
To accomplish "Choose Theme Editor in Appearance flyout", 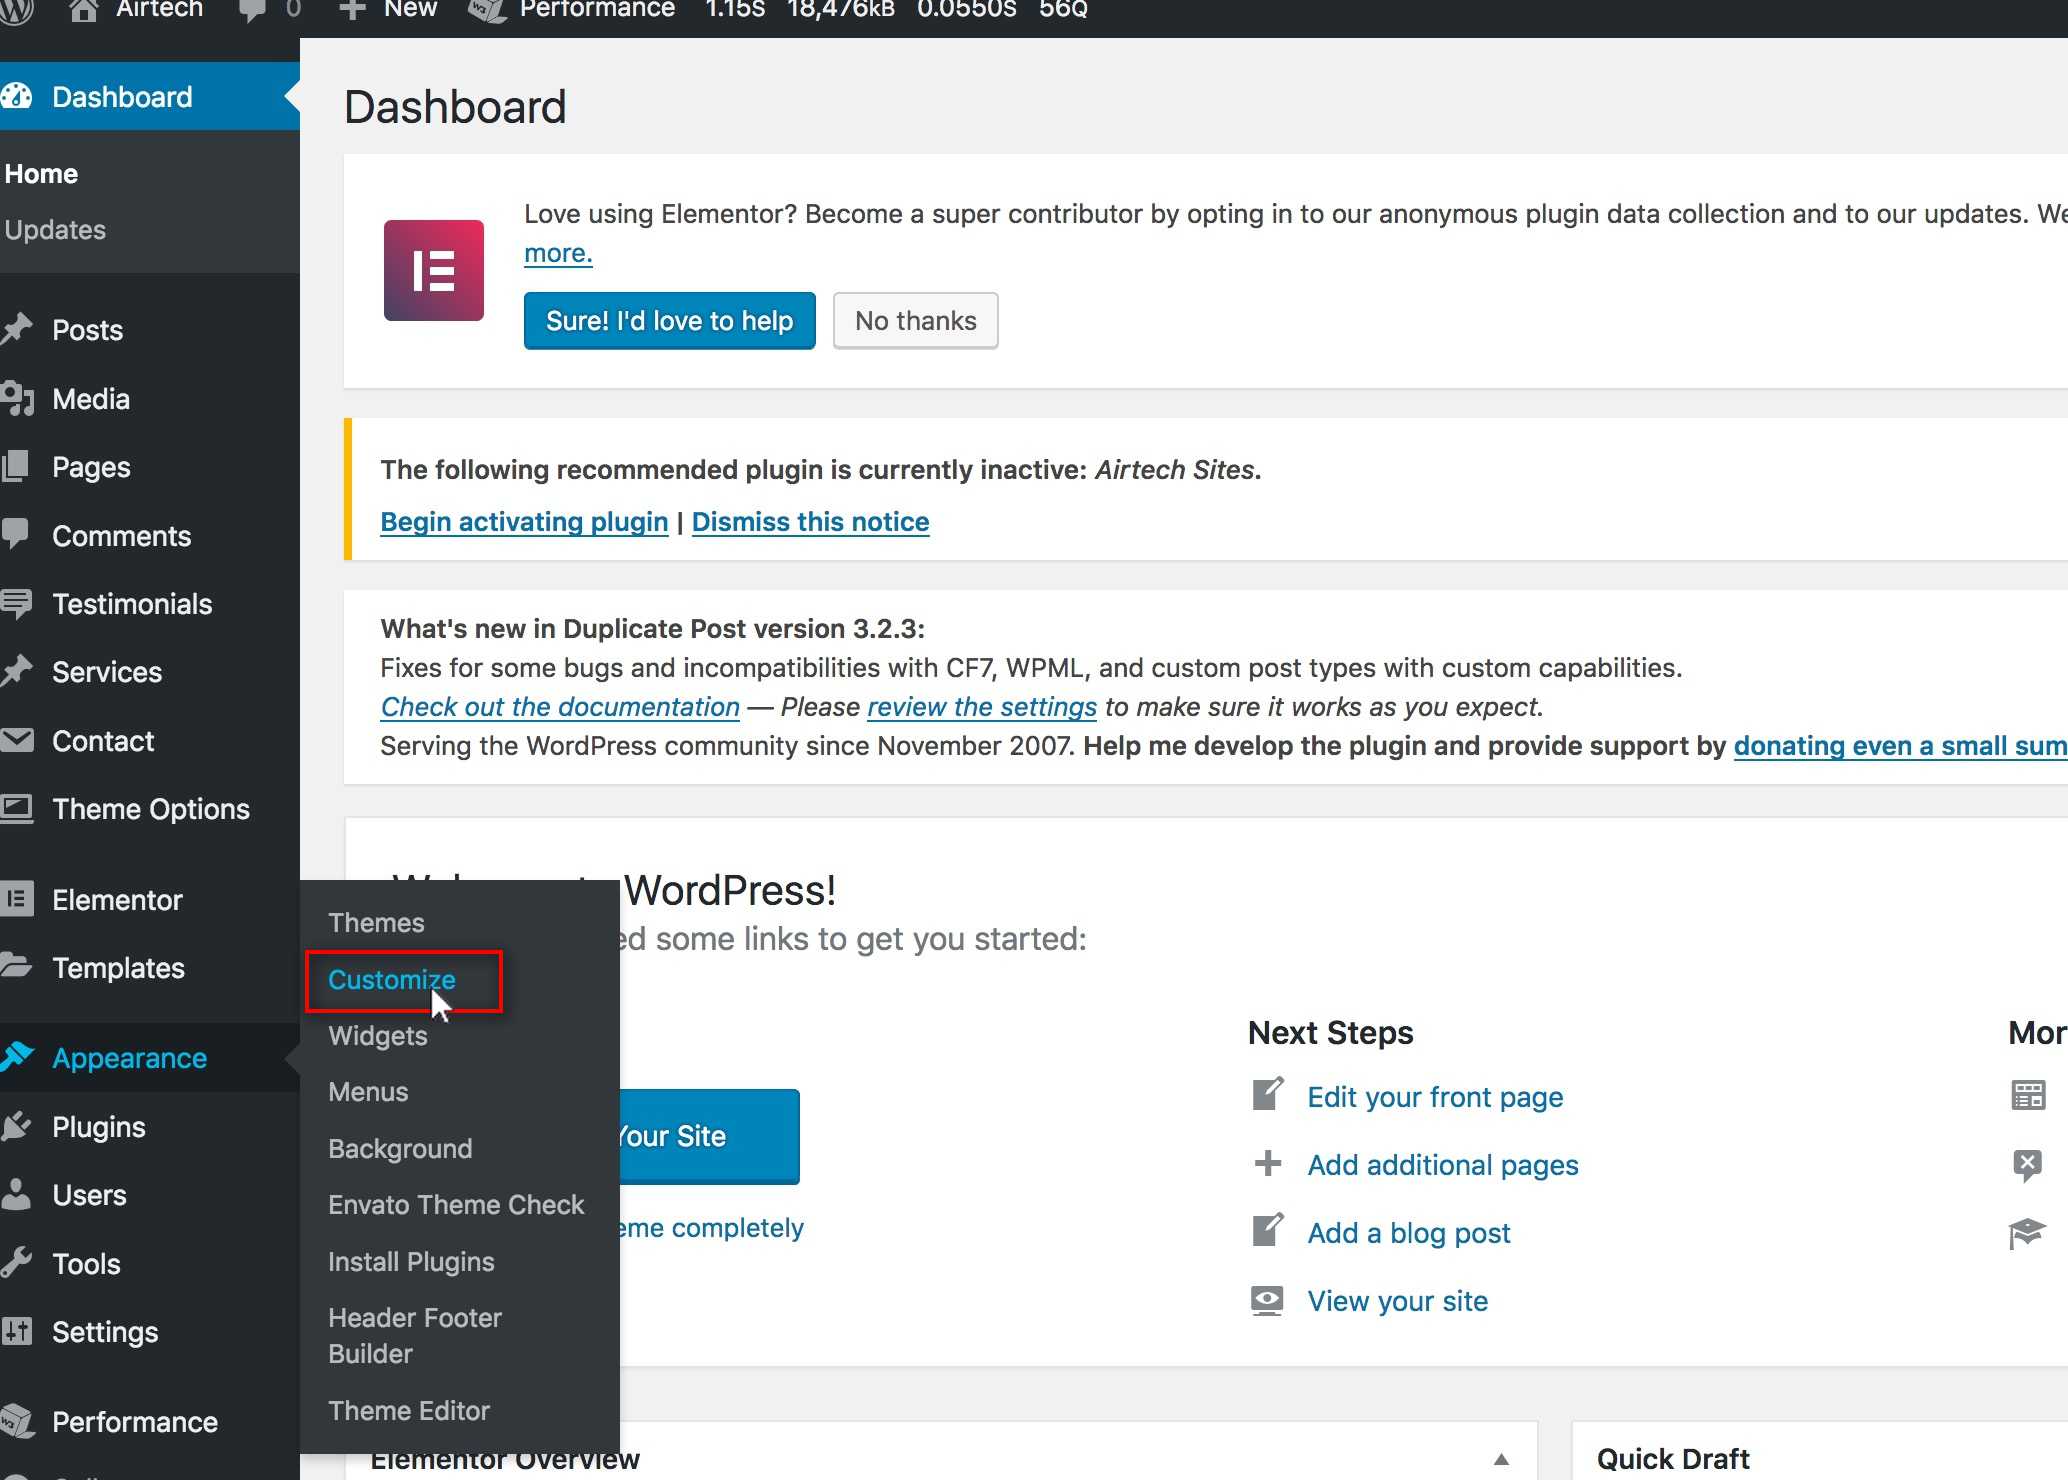I will click(x=408, y=1410).
